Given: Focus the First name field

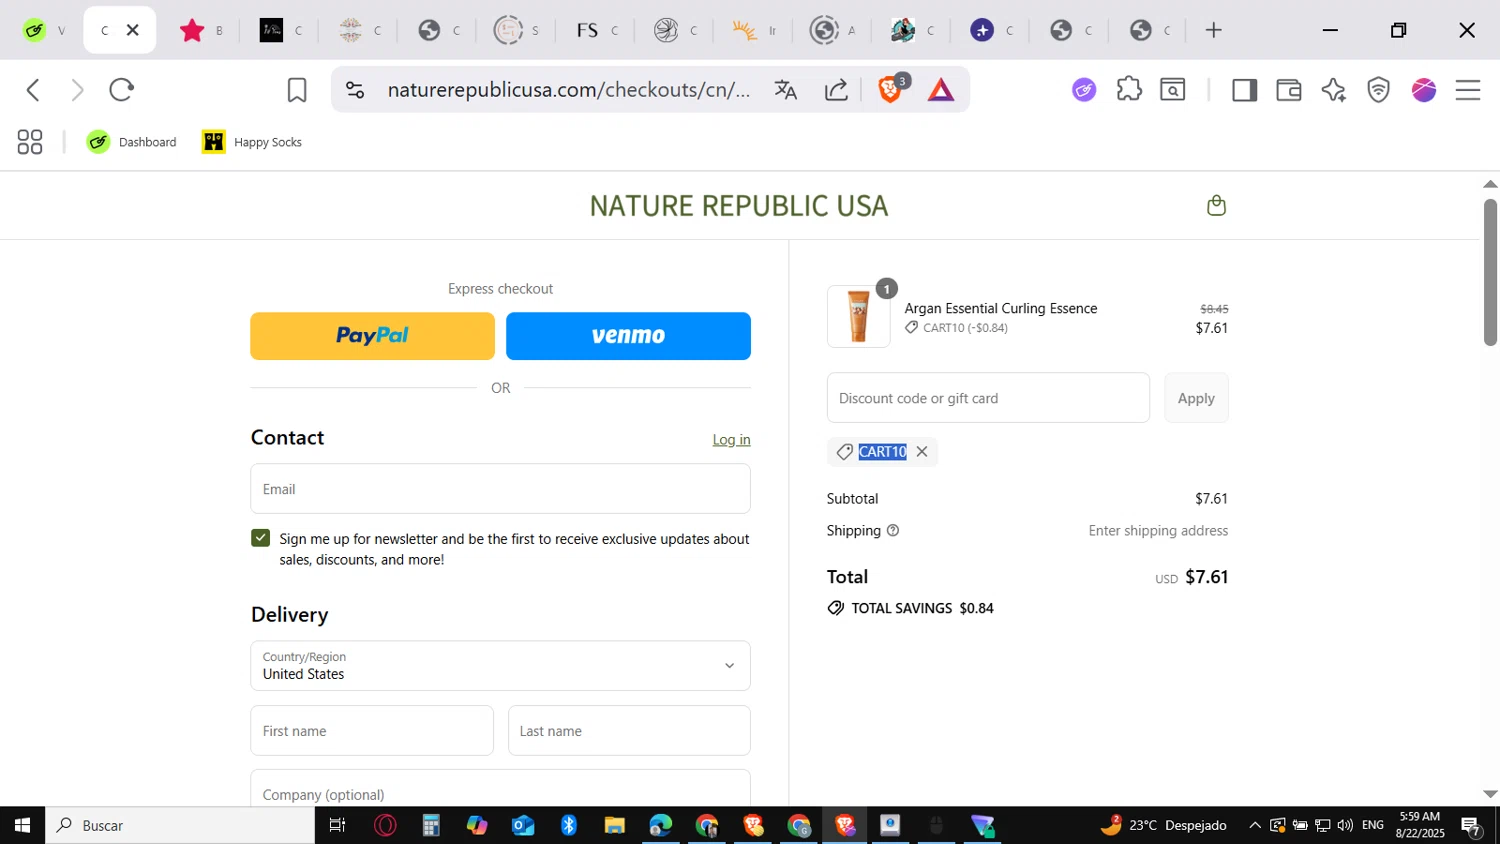Looking at the screenshot, I should 372,731.
